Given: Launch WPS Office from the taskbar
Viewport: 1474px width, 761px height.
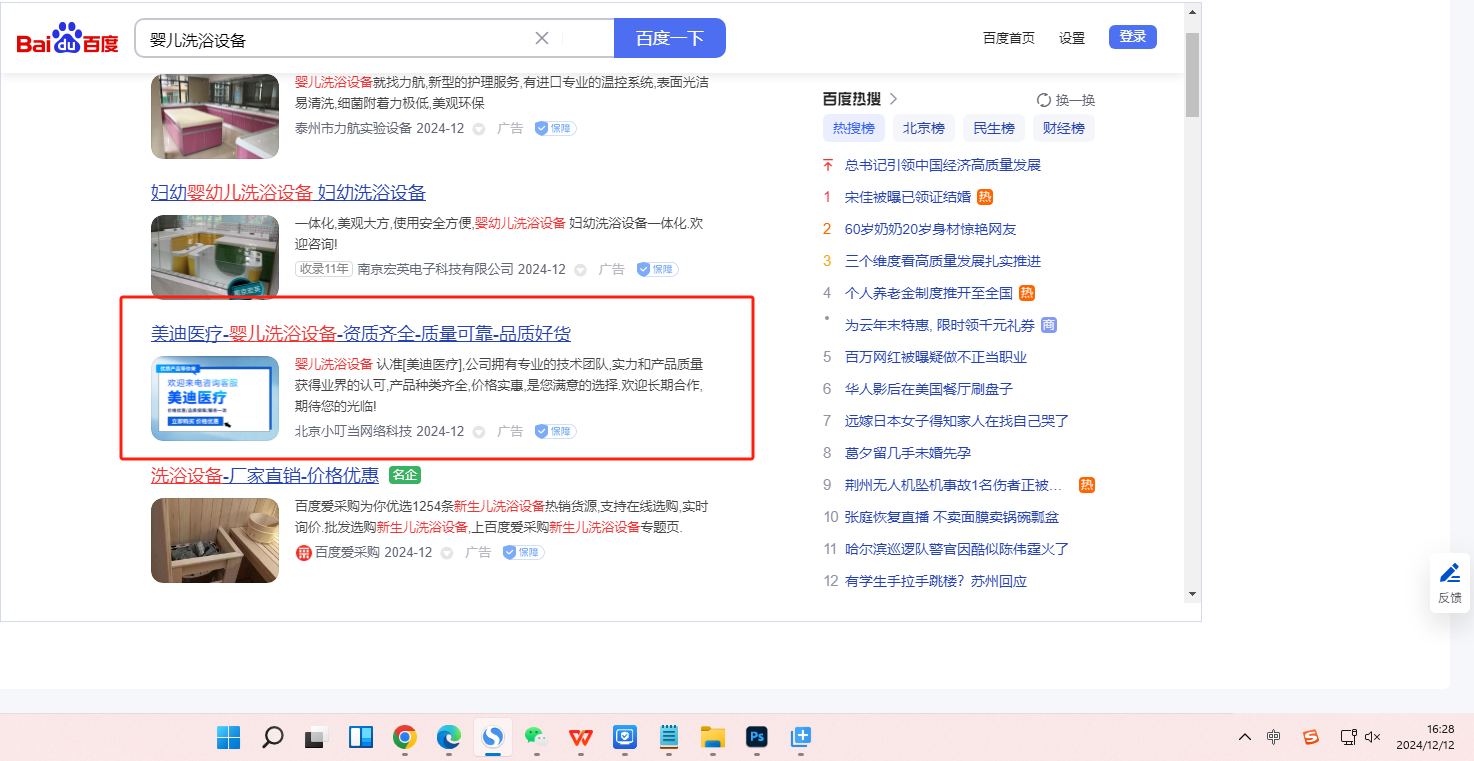Looking at the screenshot, I should click(x=581, y=738).
